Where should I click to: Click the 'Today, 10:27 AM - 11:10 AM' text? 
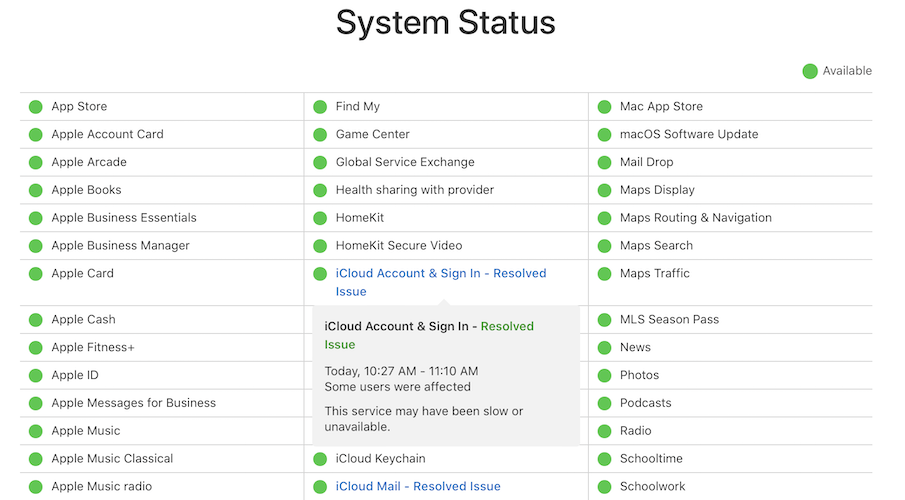pos(401,371)
